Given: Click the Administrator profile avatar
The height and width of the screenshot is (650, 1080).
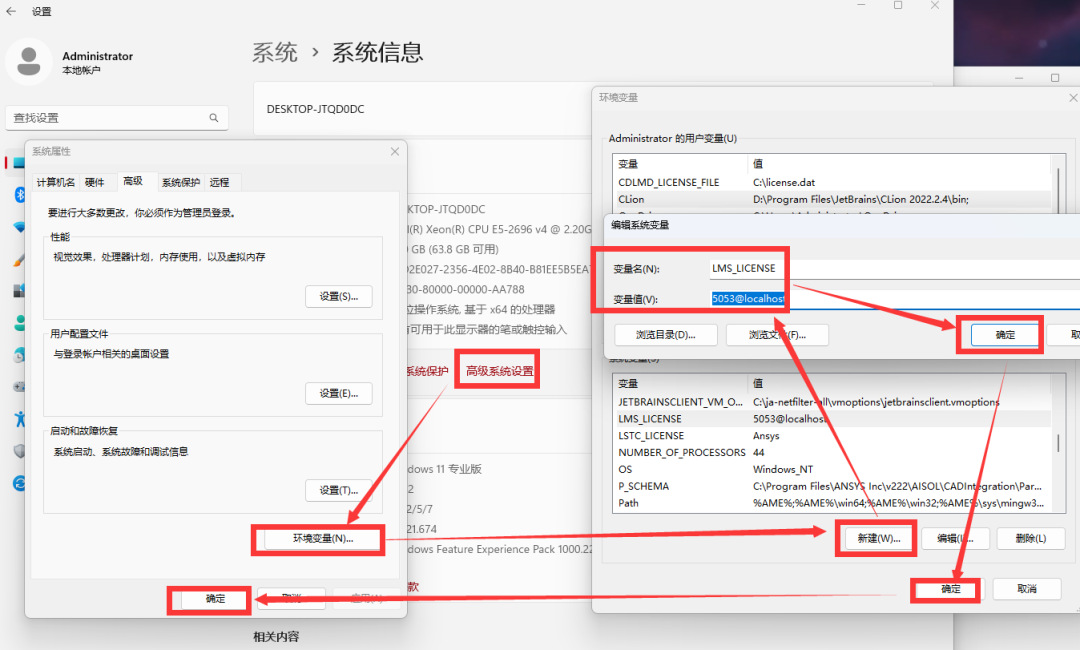Looking at the screenshot, I should (x=29, y=62).
